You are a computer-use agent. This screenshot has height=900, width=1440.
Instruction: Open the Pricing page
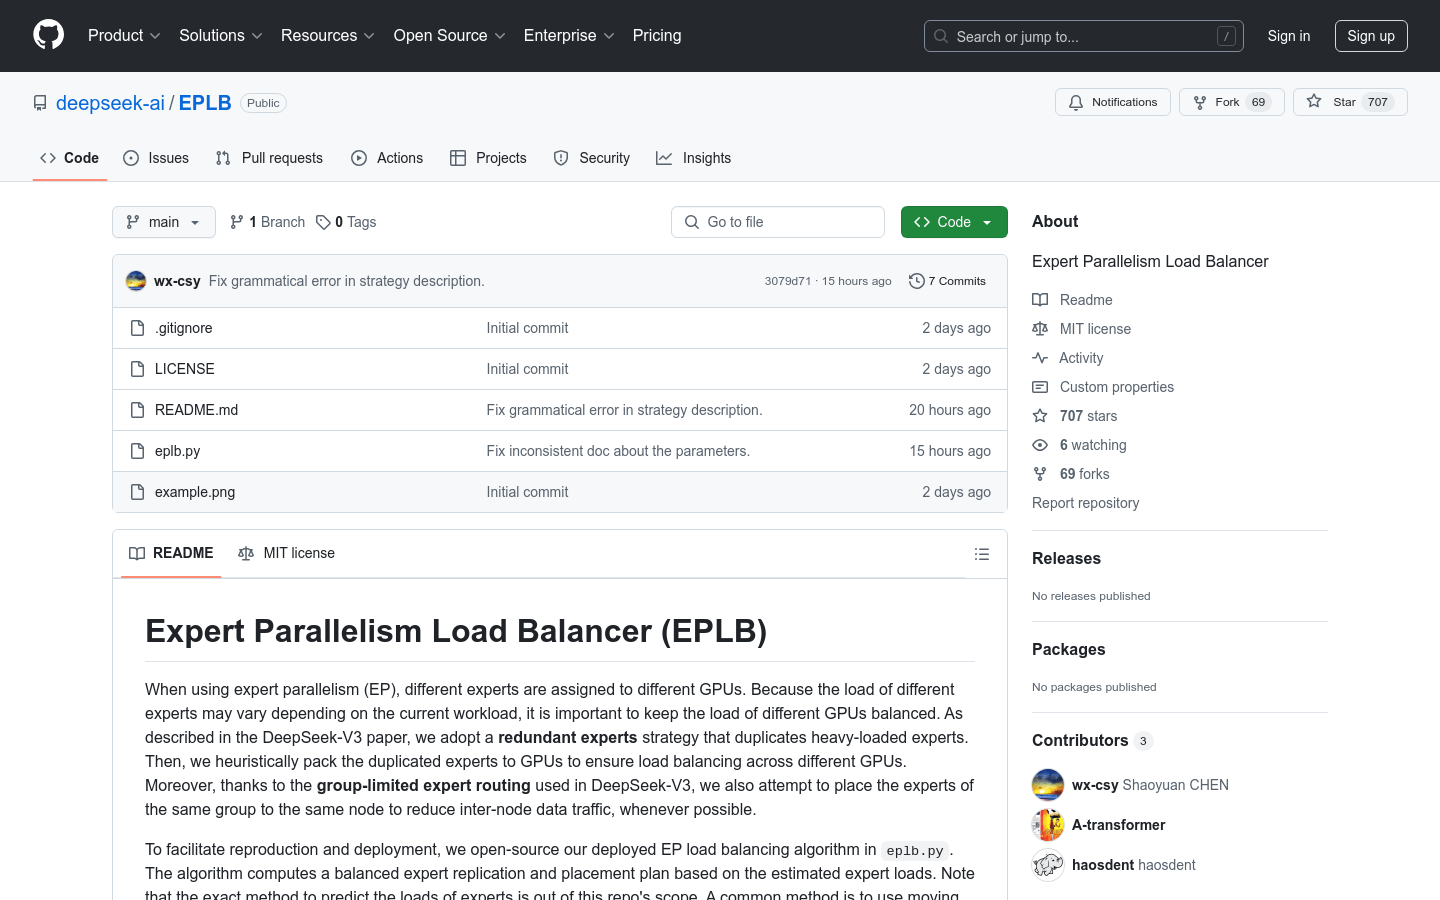[x=657, y=36]
